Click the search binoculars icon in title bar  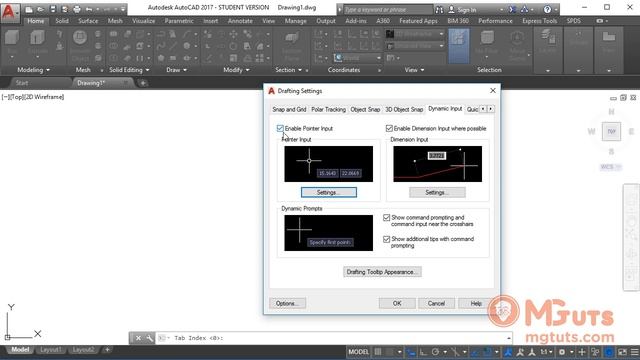pyautogui.click(x=439, y=9)
